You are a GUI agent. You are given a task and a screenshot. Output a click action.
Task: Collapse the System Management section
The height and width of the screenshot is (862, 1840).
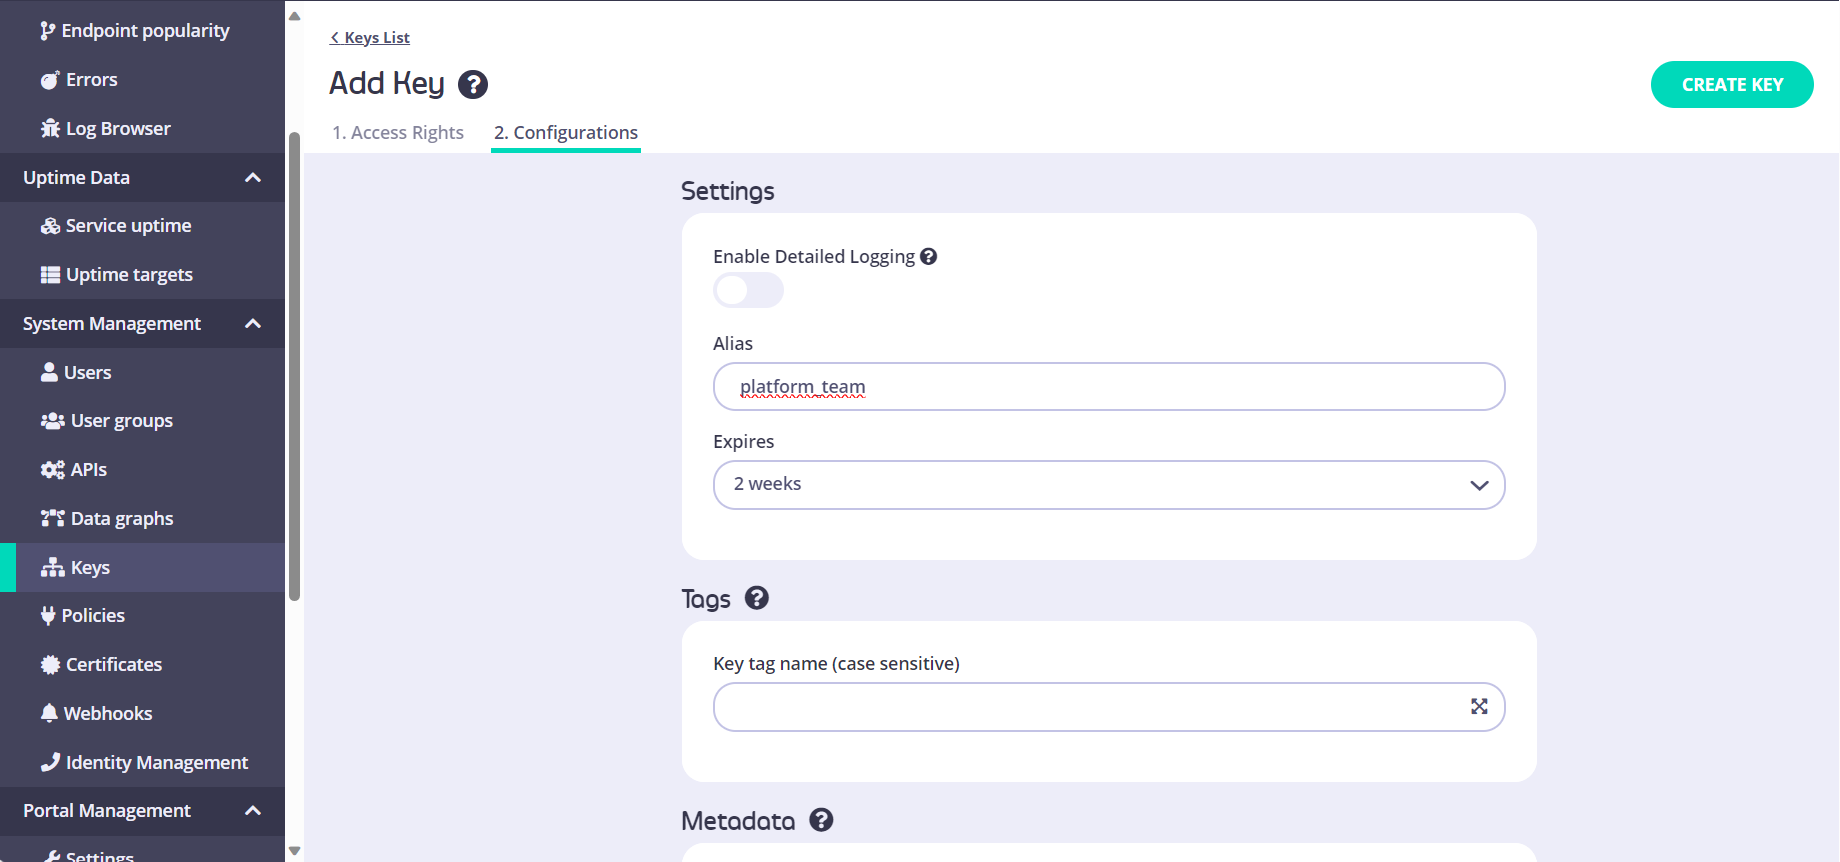pyautogui.click(x=253, y=324)
